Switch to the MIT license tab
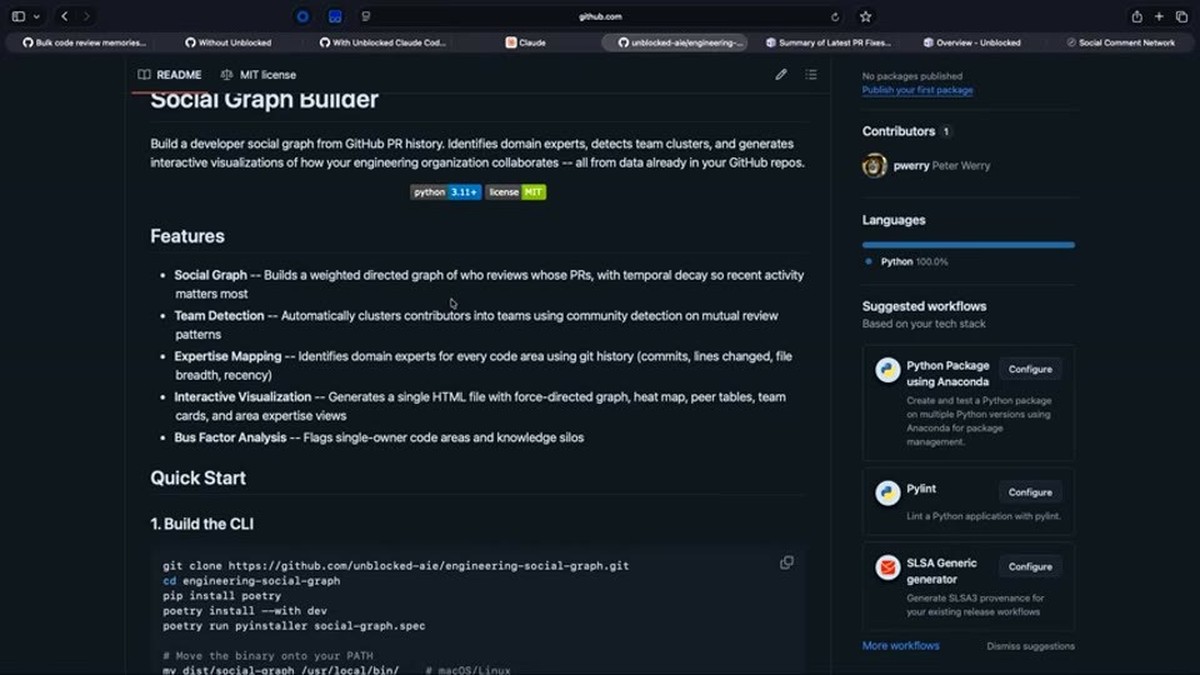Image resolution: width=1200 pixels, height=675 pixels. [x=258, y=75]
